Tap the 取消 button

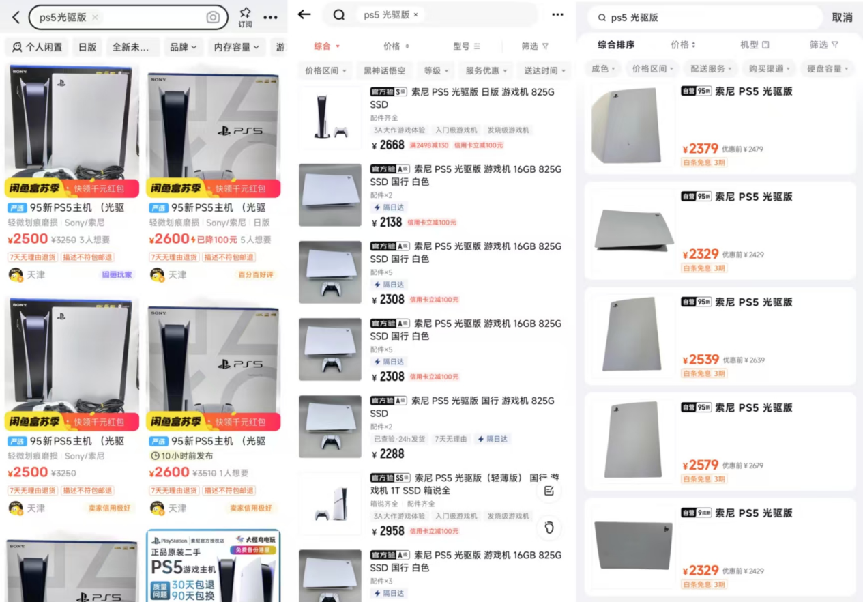(x=842, y=18)
